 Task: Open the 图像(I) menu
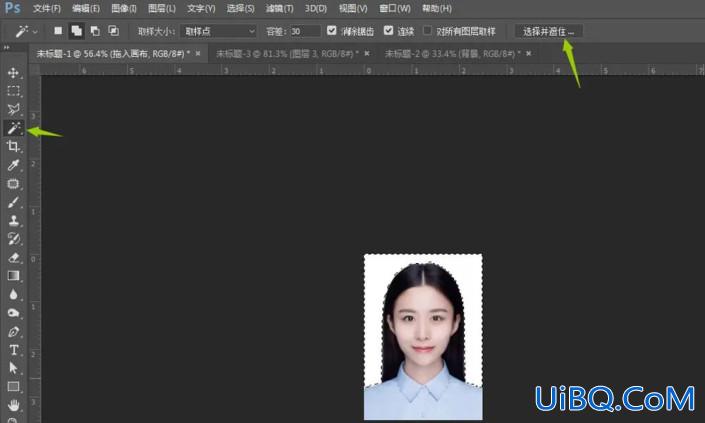click(x=124, y=8)
